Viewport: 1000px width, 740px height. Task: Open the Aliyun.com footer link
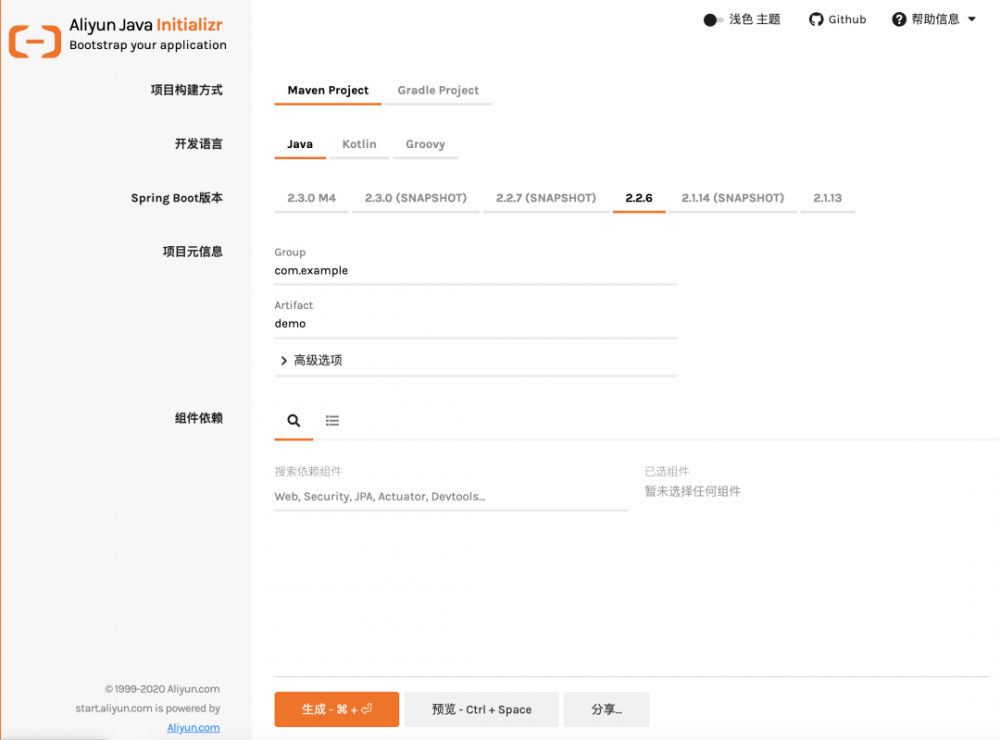192,727
